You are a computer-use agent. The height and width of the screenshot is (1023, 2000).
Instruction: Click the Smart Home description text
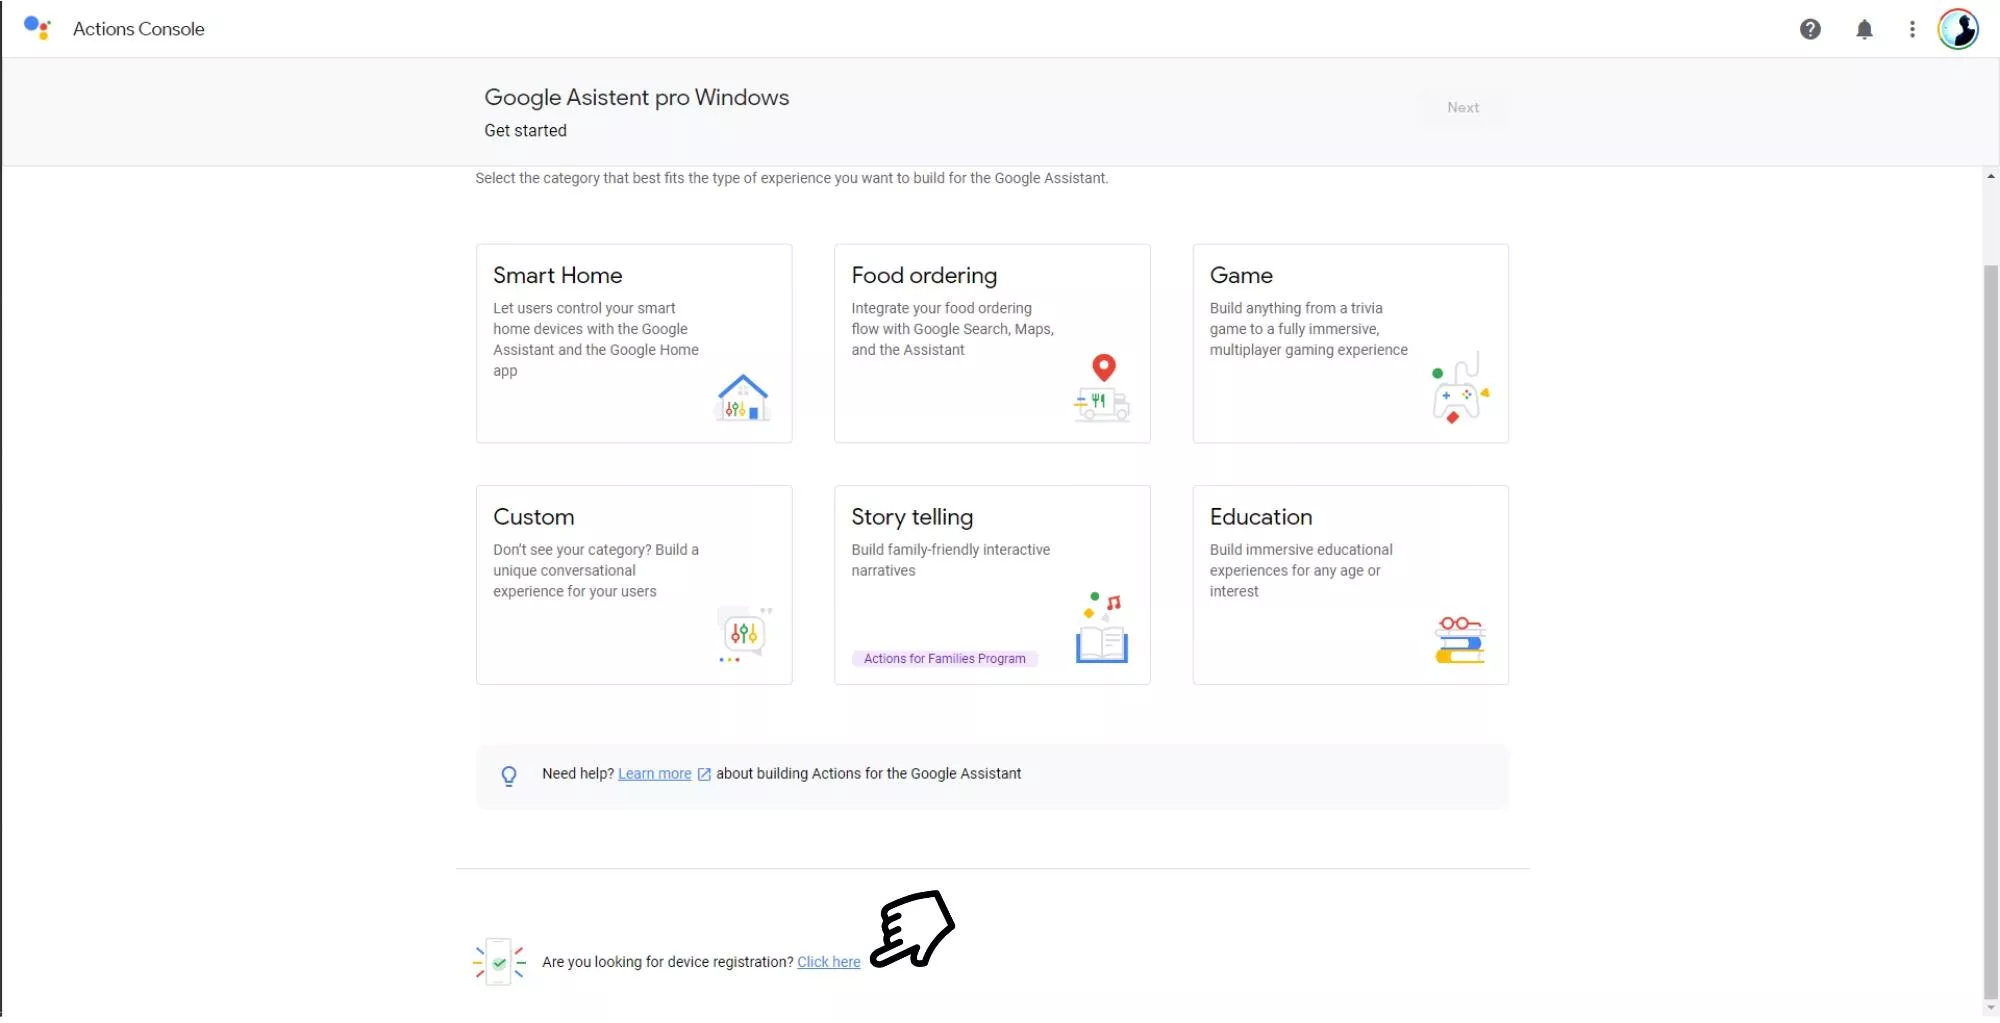click(596, 339)
